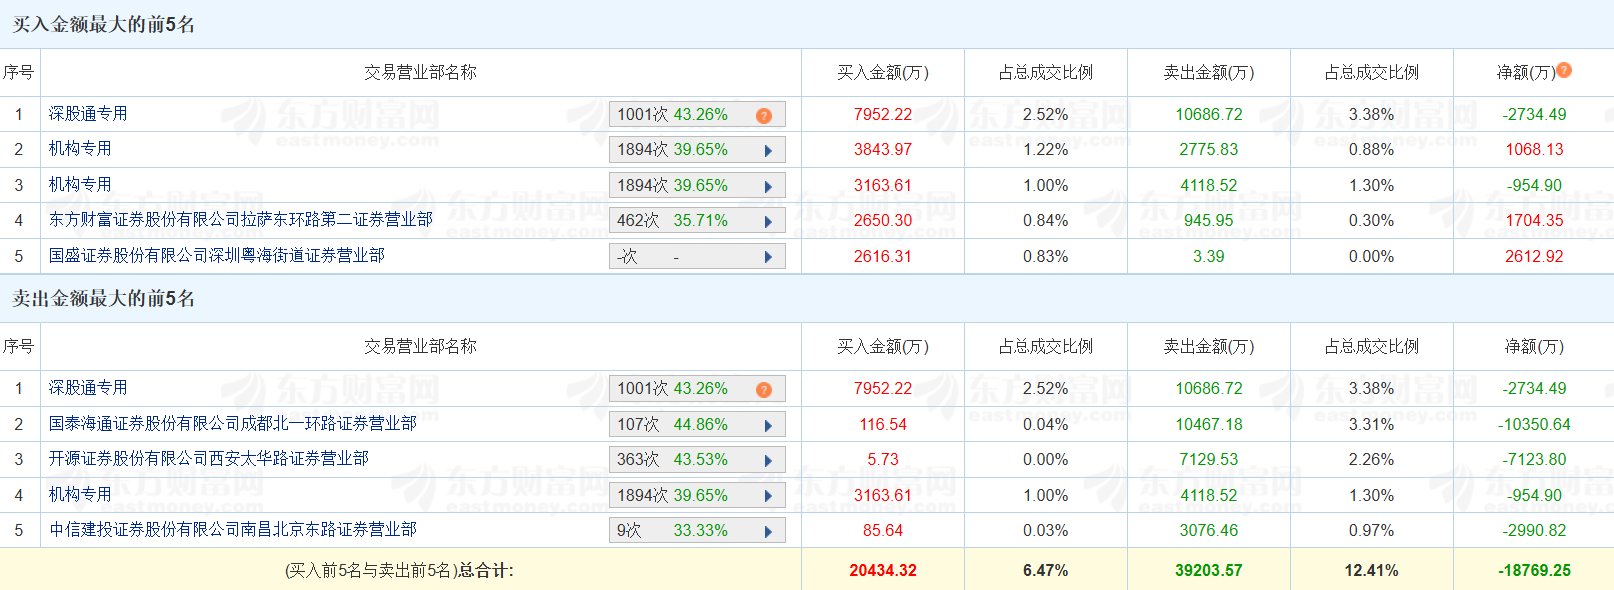Open 东方财富证券拉萨东环路第二证券营业部 link
The image size is (1614, 590).
240,220
